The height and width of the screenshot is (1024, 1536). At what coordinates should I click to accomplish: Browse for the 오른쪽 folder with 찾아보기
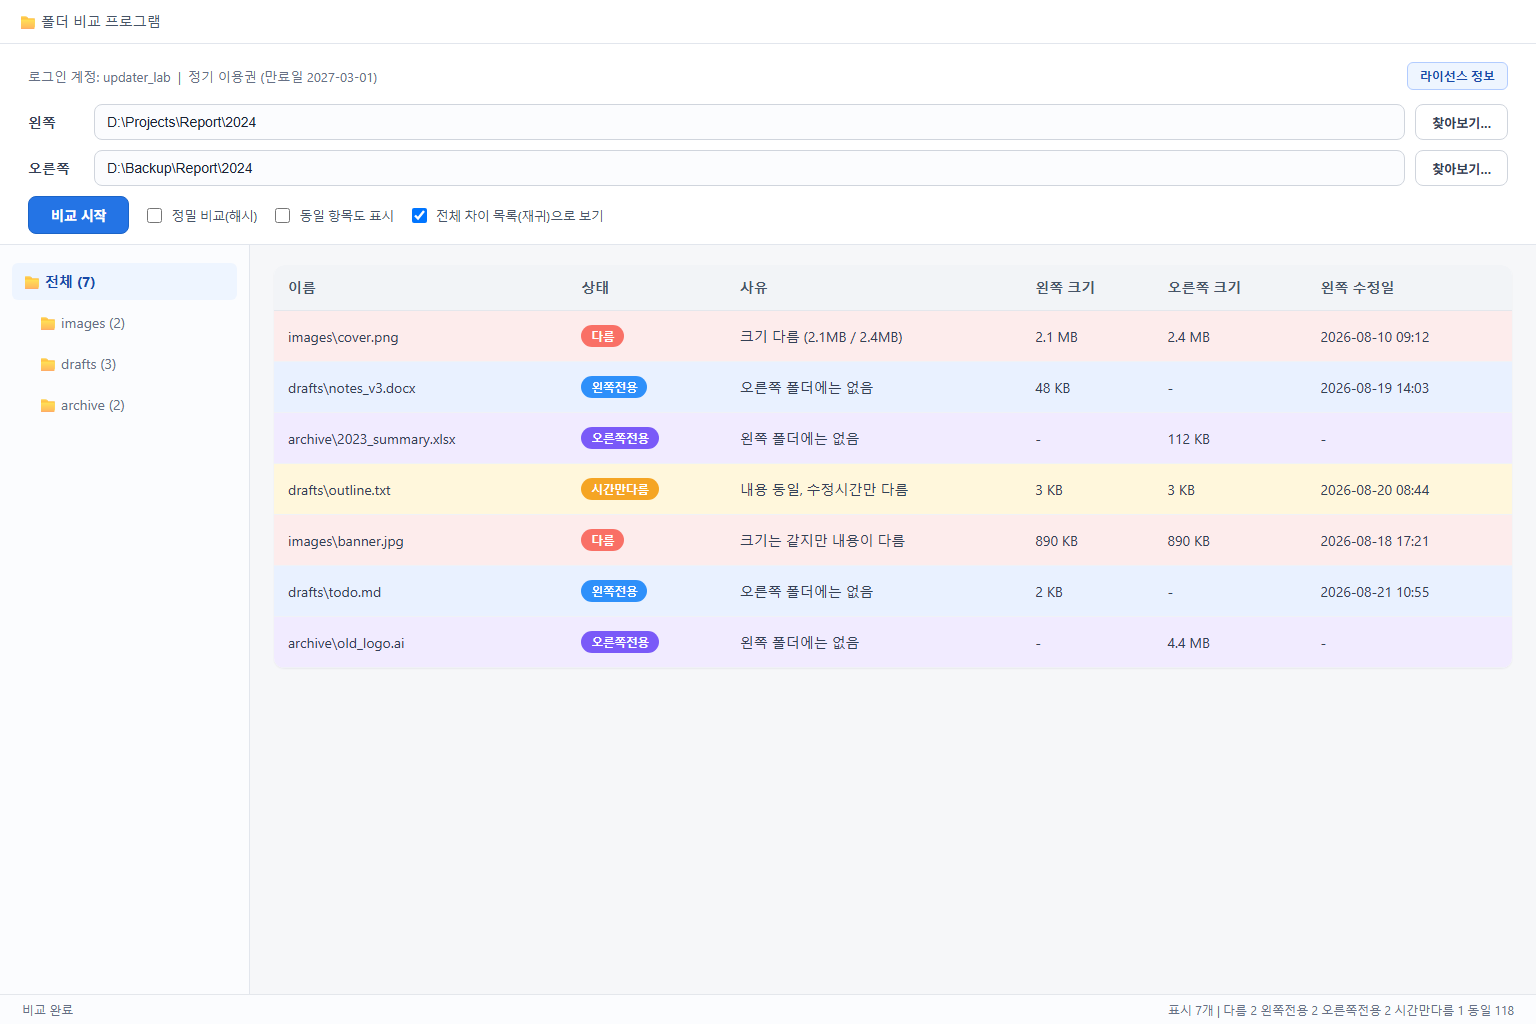click(x=1461, y=168)
